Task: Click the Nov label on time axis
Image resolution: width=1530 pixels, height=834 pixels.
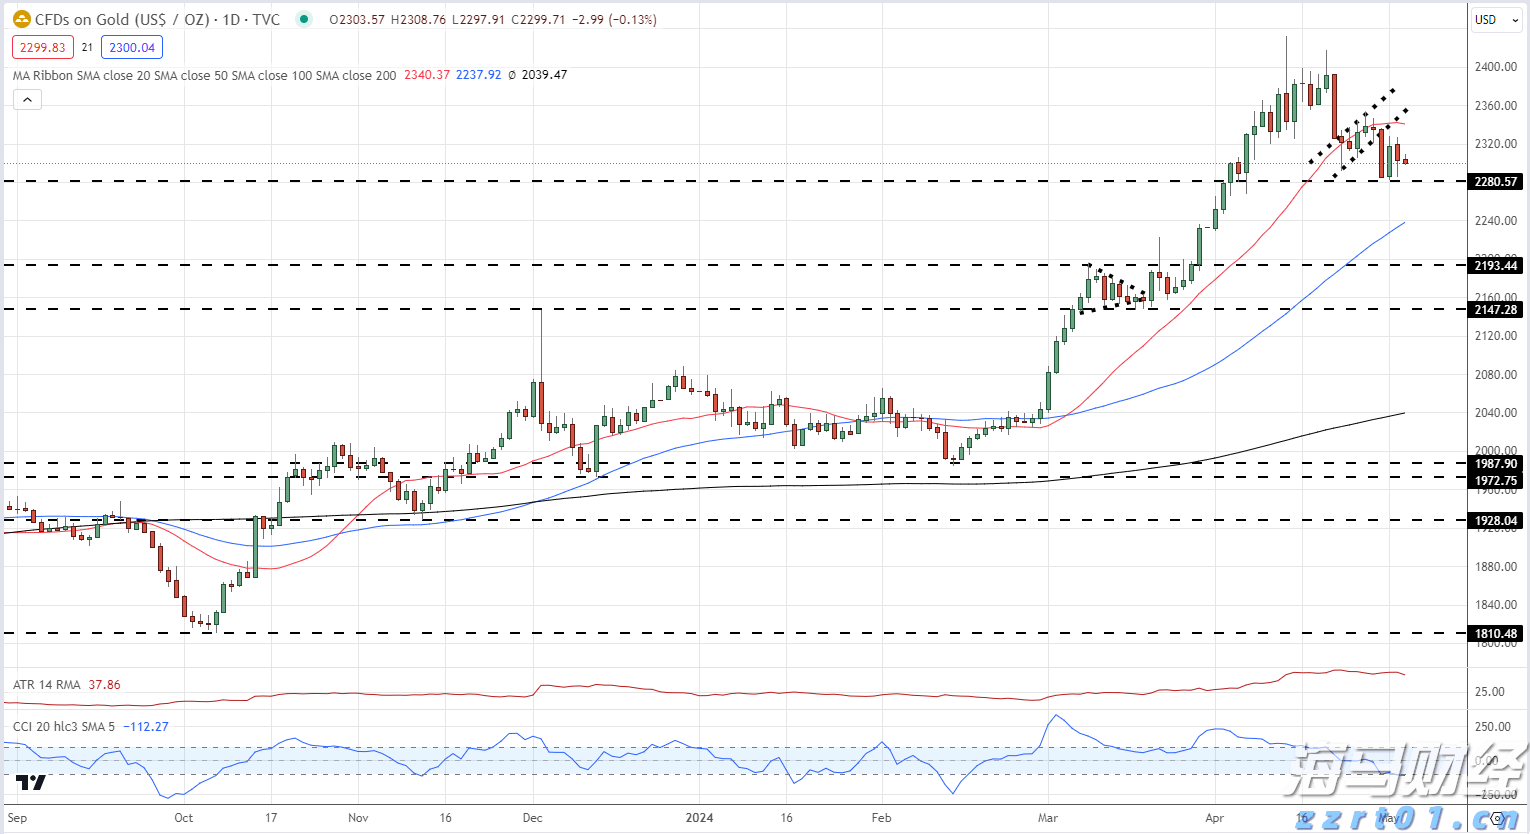Action: pyautogui.click(x=358, y=818)
